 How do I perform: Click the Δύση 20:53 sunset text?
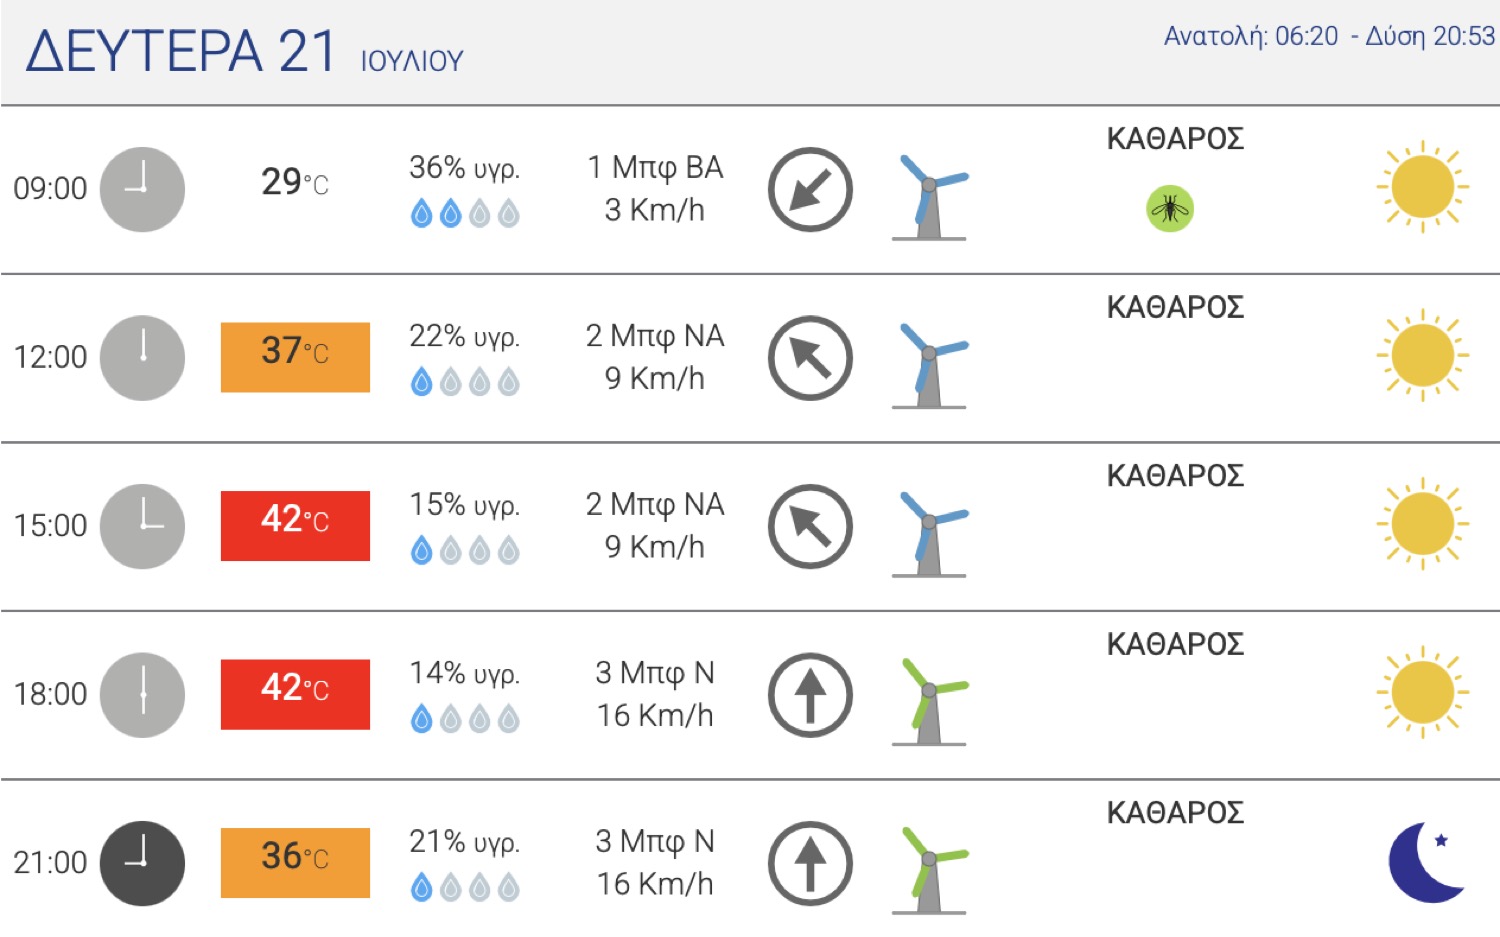1430,37
